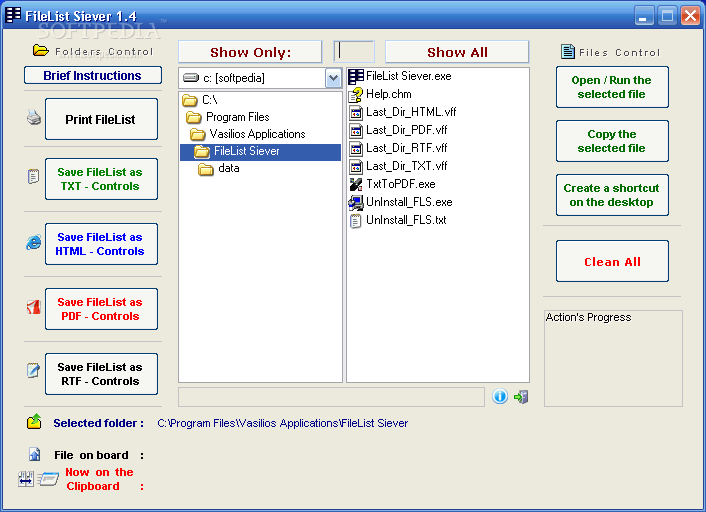Select the Vasilios Applications folder
Image resolution: width=706 pixels, height=512 pixels.
point(258,134)
